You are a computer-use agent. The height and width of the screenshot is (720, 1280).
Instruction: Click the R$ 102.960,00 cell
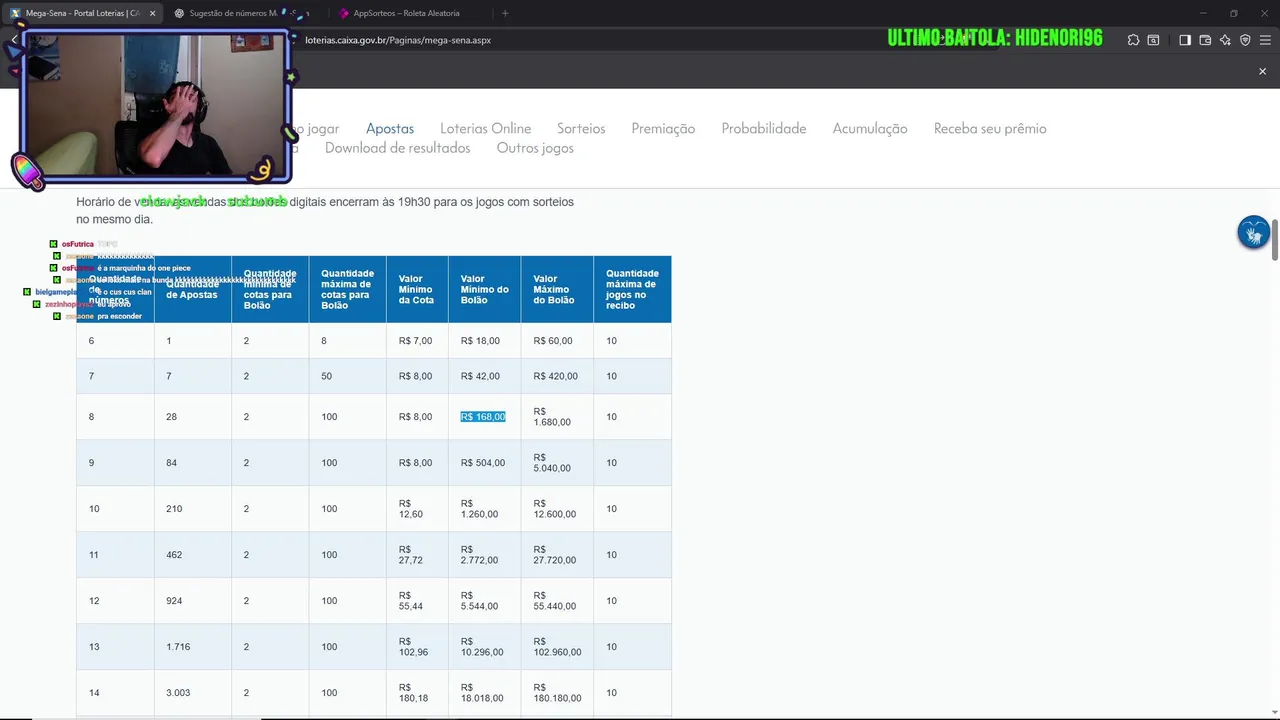(x=557, y=647)
